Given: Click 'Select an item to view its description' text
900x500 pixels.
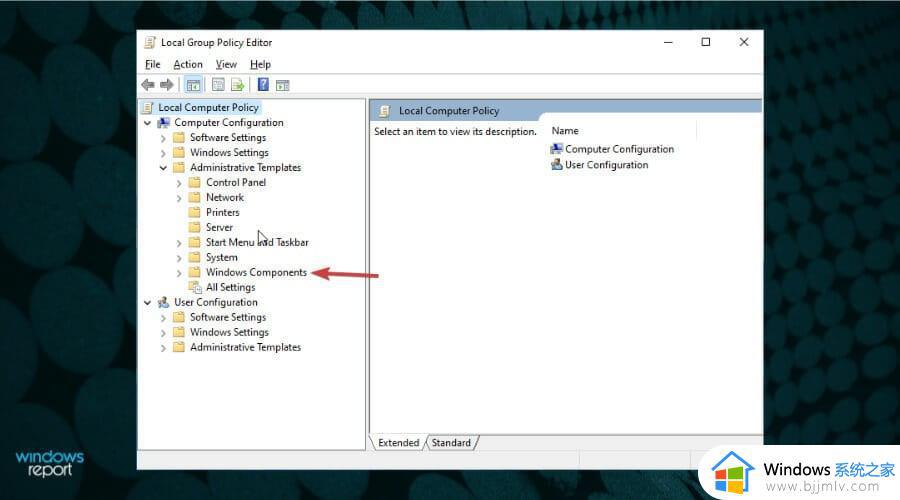Looking at the screenshot, I should pyautogui.click(x=455, y=131).
